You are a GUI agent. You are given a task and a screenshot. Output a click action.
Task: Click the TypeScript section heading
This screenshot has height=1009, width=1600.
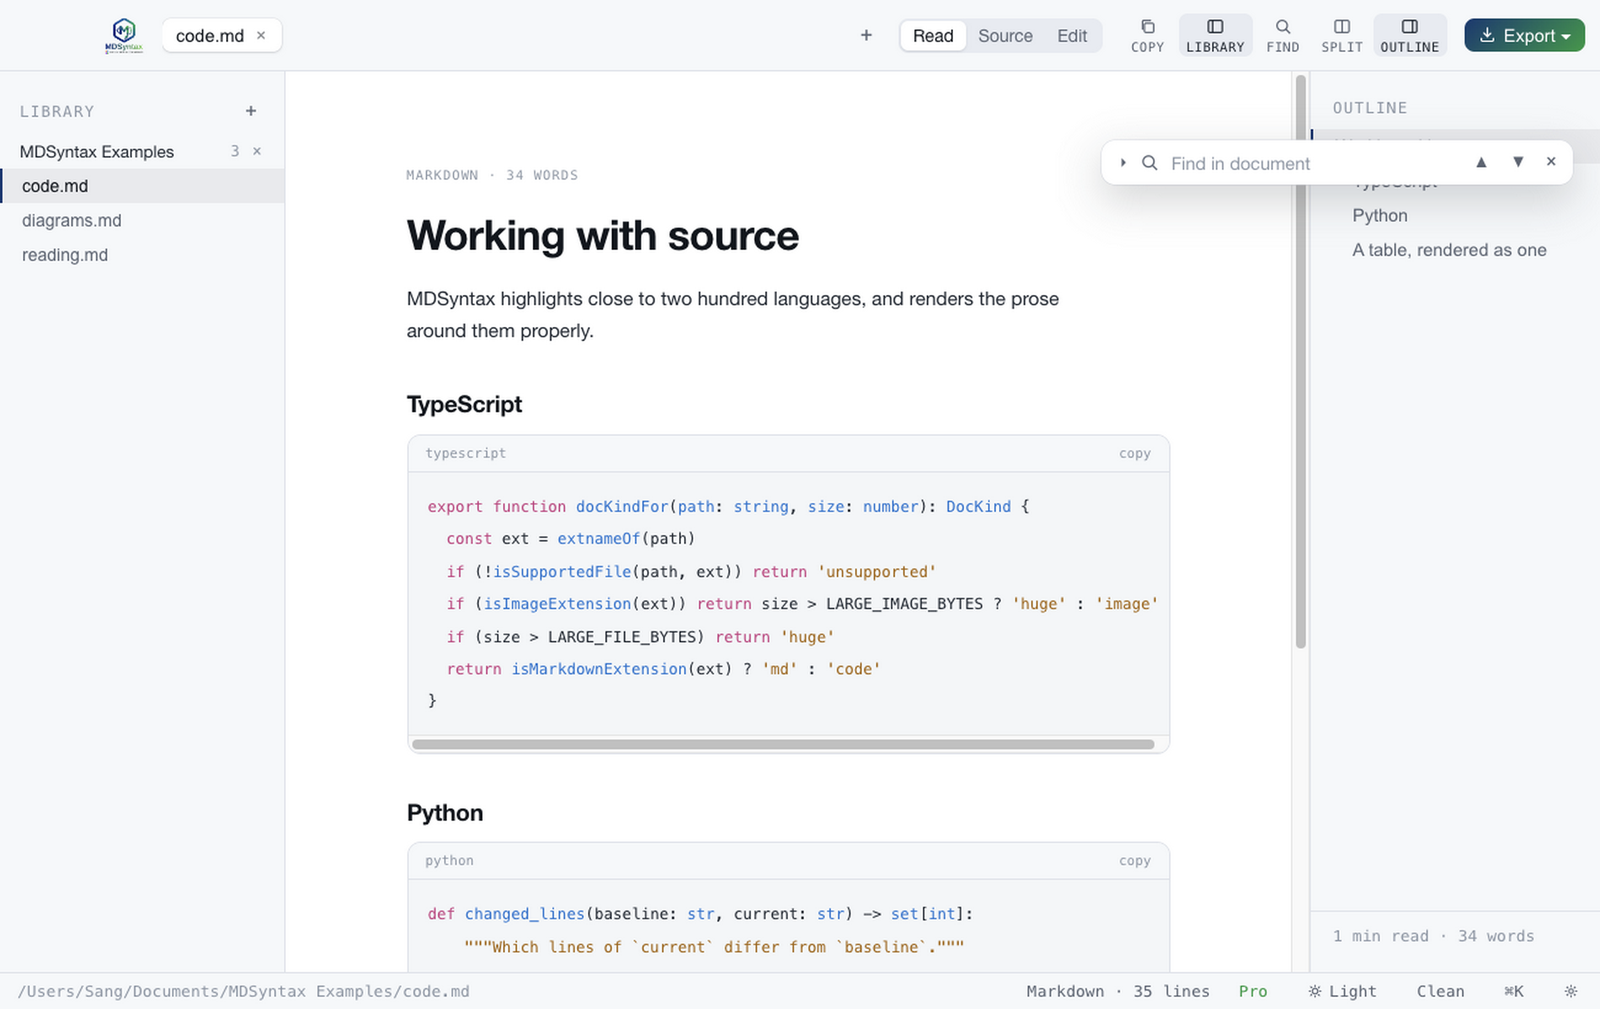(464, 404)
